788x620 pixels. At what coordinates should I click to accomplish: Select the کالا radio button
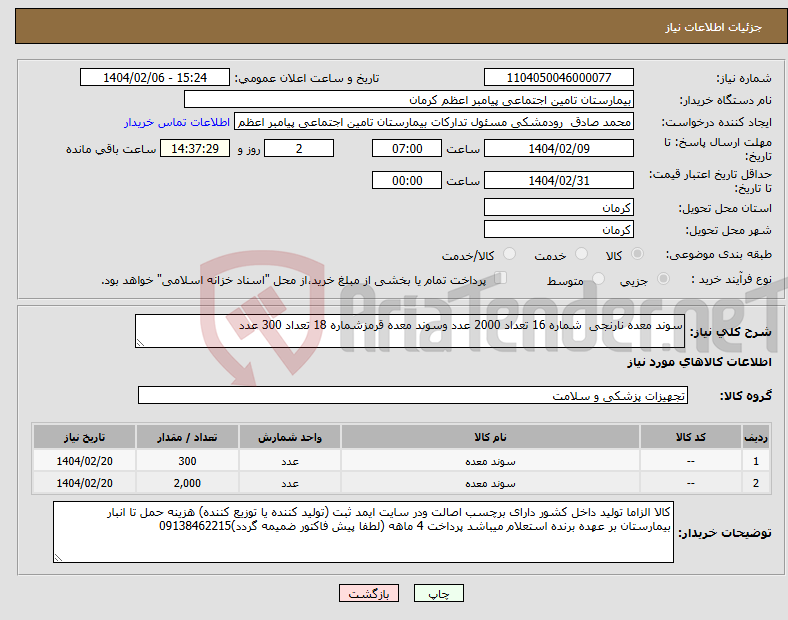637,254
